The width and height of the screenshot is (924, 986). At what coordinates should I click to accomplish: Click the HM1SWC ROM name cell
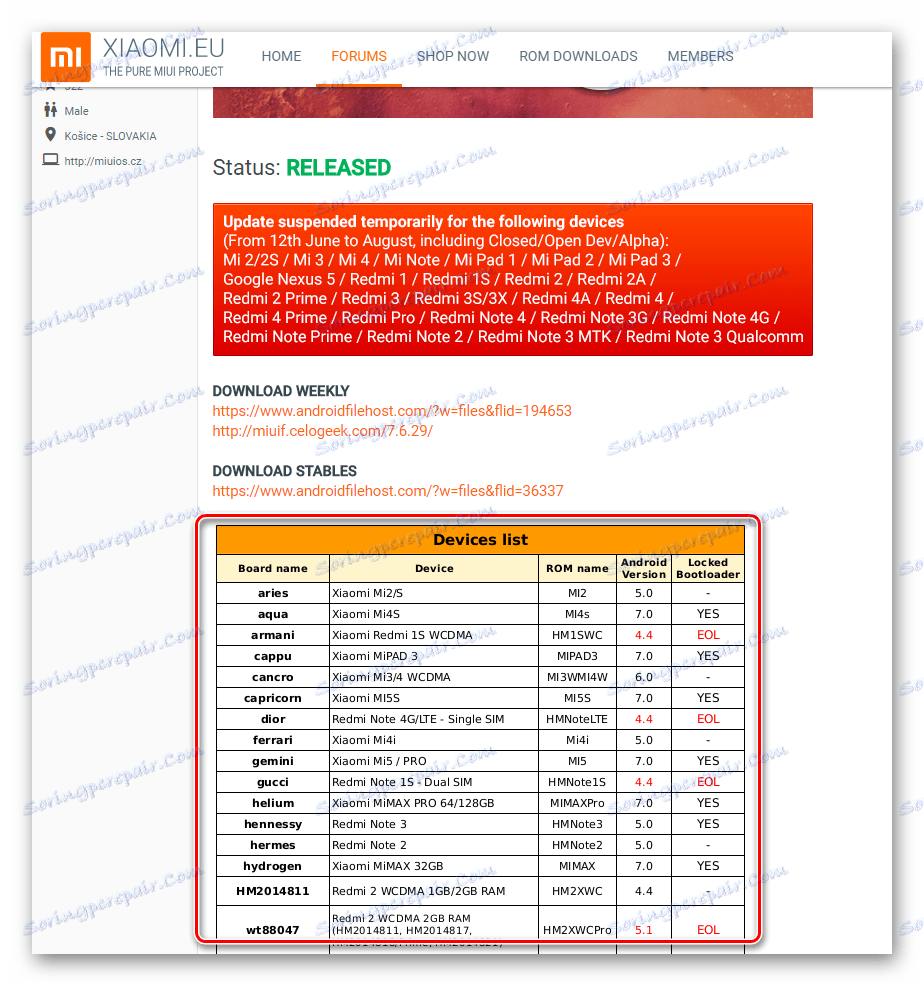pos(577,635)
